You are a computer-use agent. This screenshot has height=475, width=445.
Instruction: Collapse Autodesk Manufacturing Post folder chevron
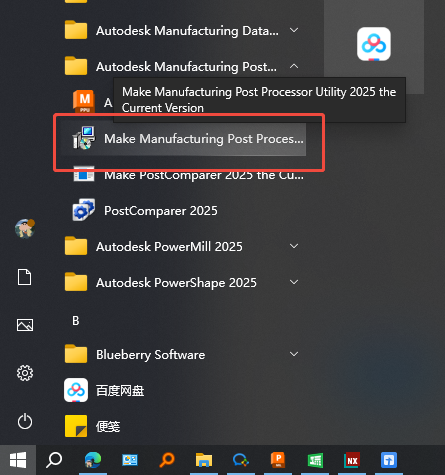294,66
